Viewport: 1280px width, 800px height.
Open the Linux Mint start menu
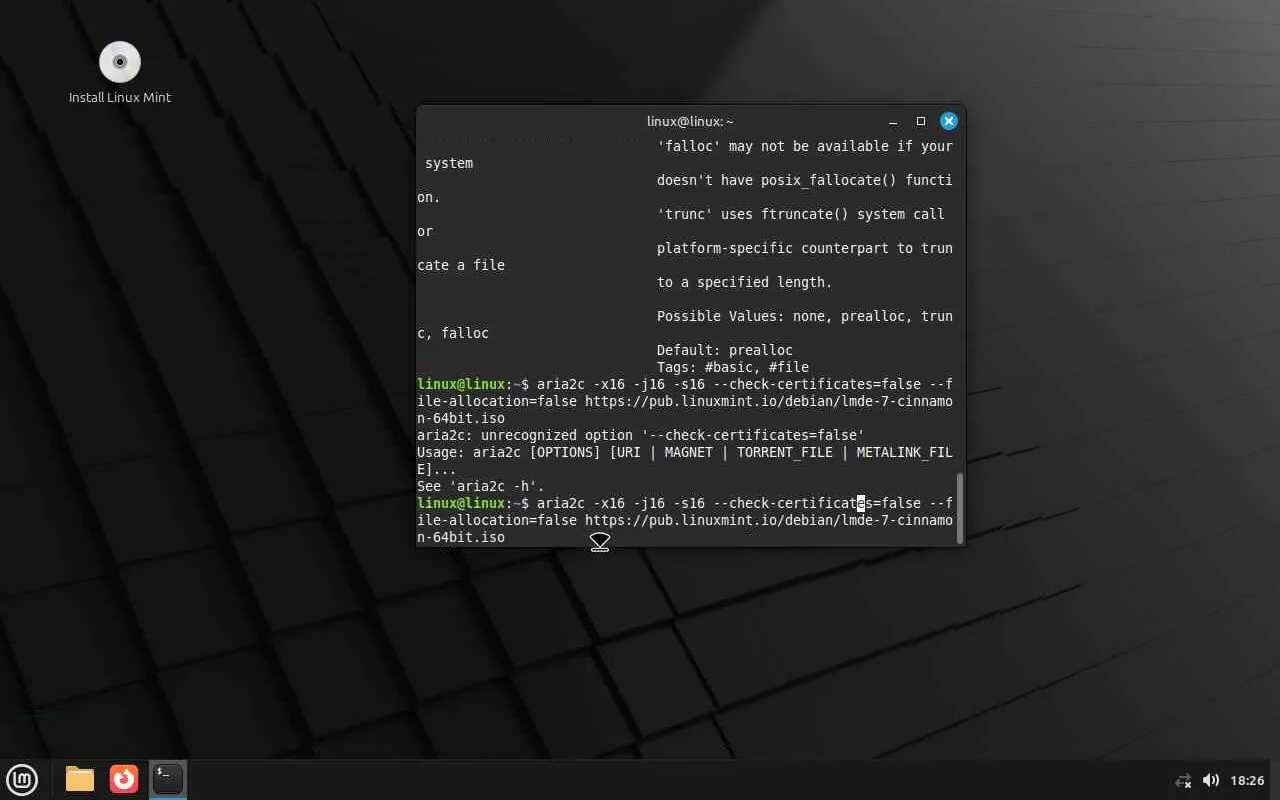(22, 779)
